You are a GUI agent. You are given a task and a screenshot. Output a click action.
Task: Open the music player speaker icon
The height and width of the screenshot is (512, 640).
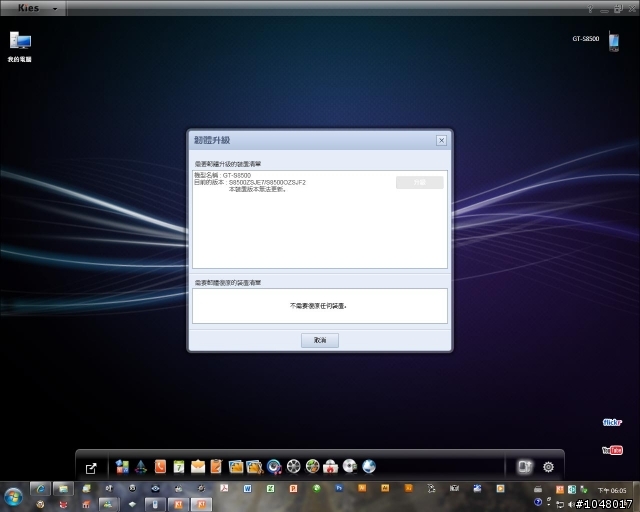point(274,466)
